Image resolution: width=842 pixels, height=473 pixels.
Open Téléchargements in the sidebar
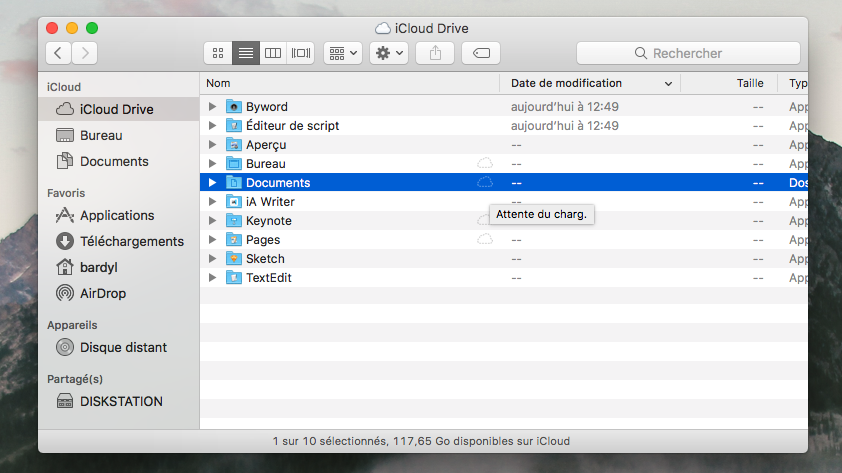(119, 241)
